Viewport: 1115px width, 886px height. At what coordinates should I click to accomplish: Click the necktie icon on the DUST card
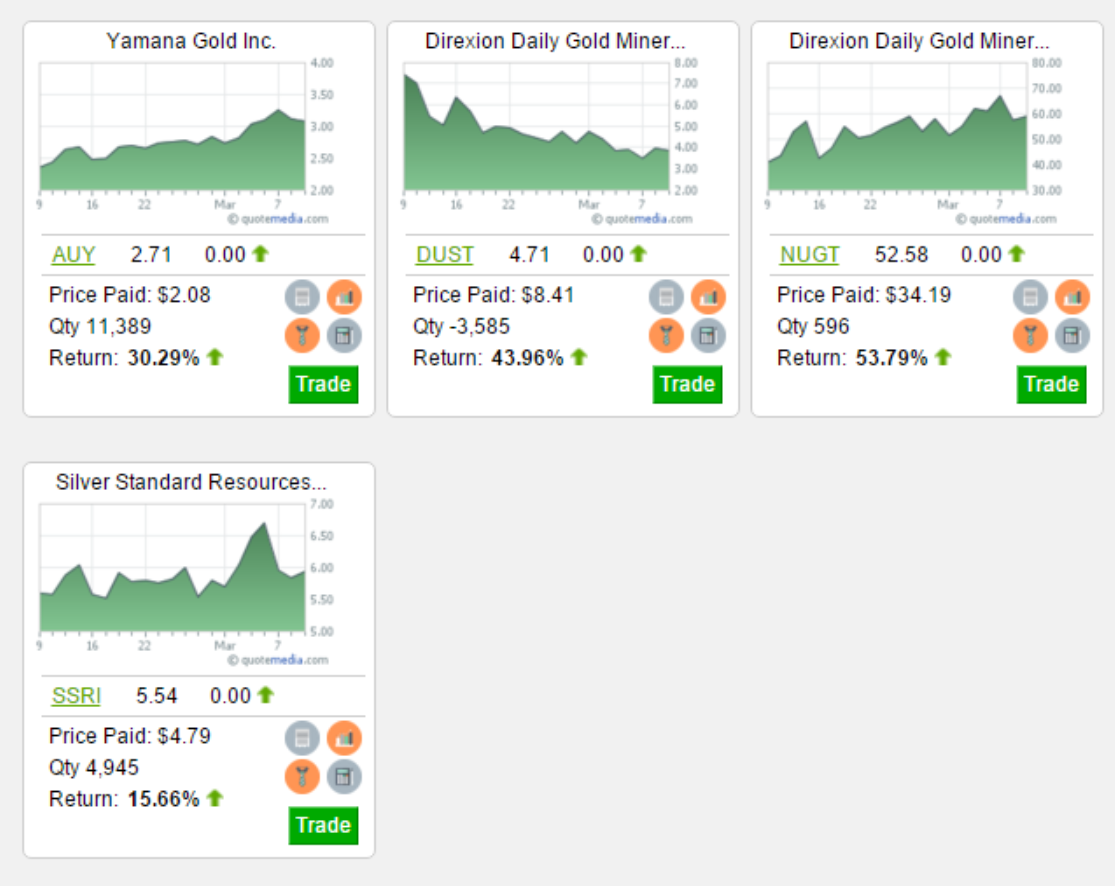(x=666, y=336)
